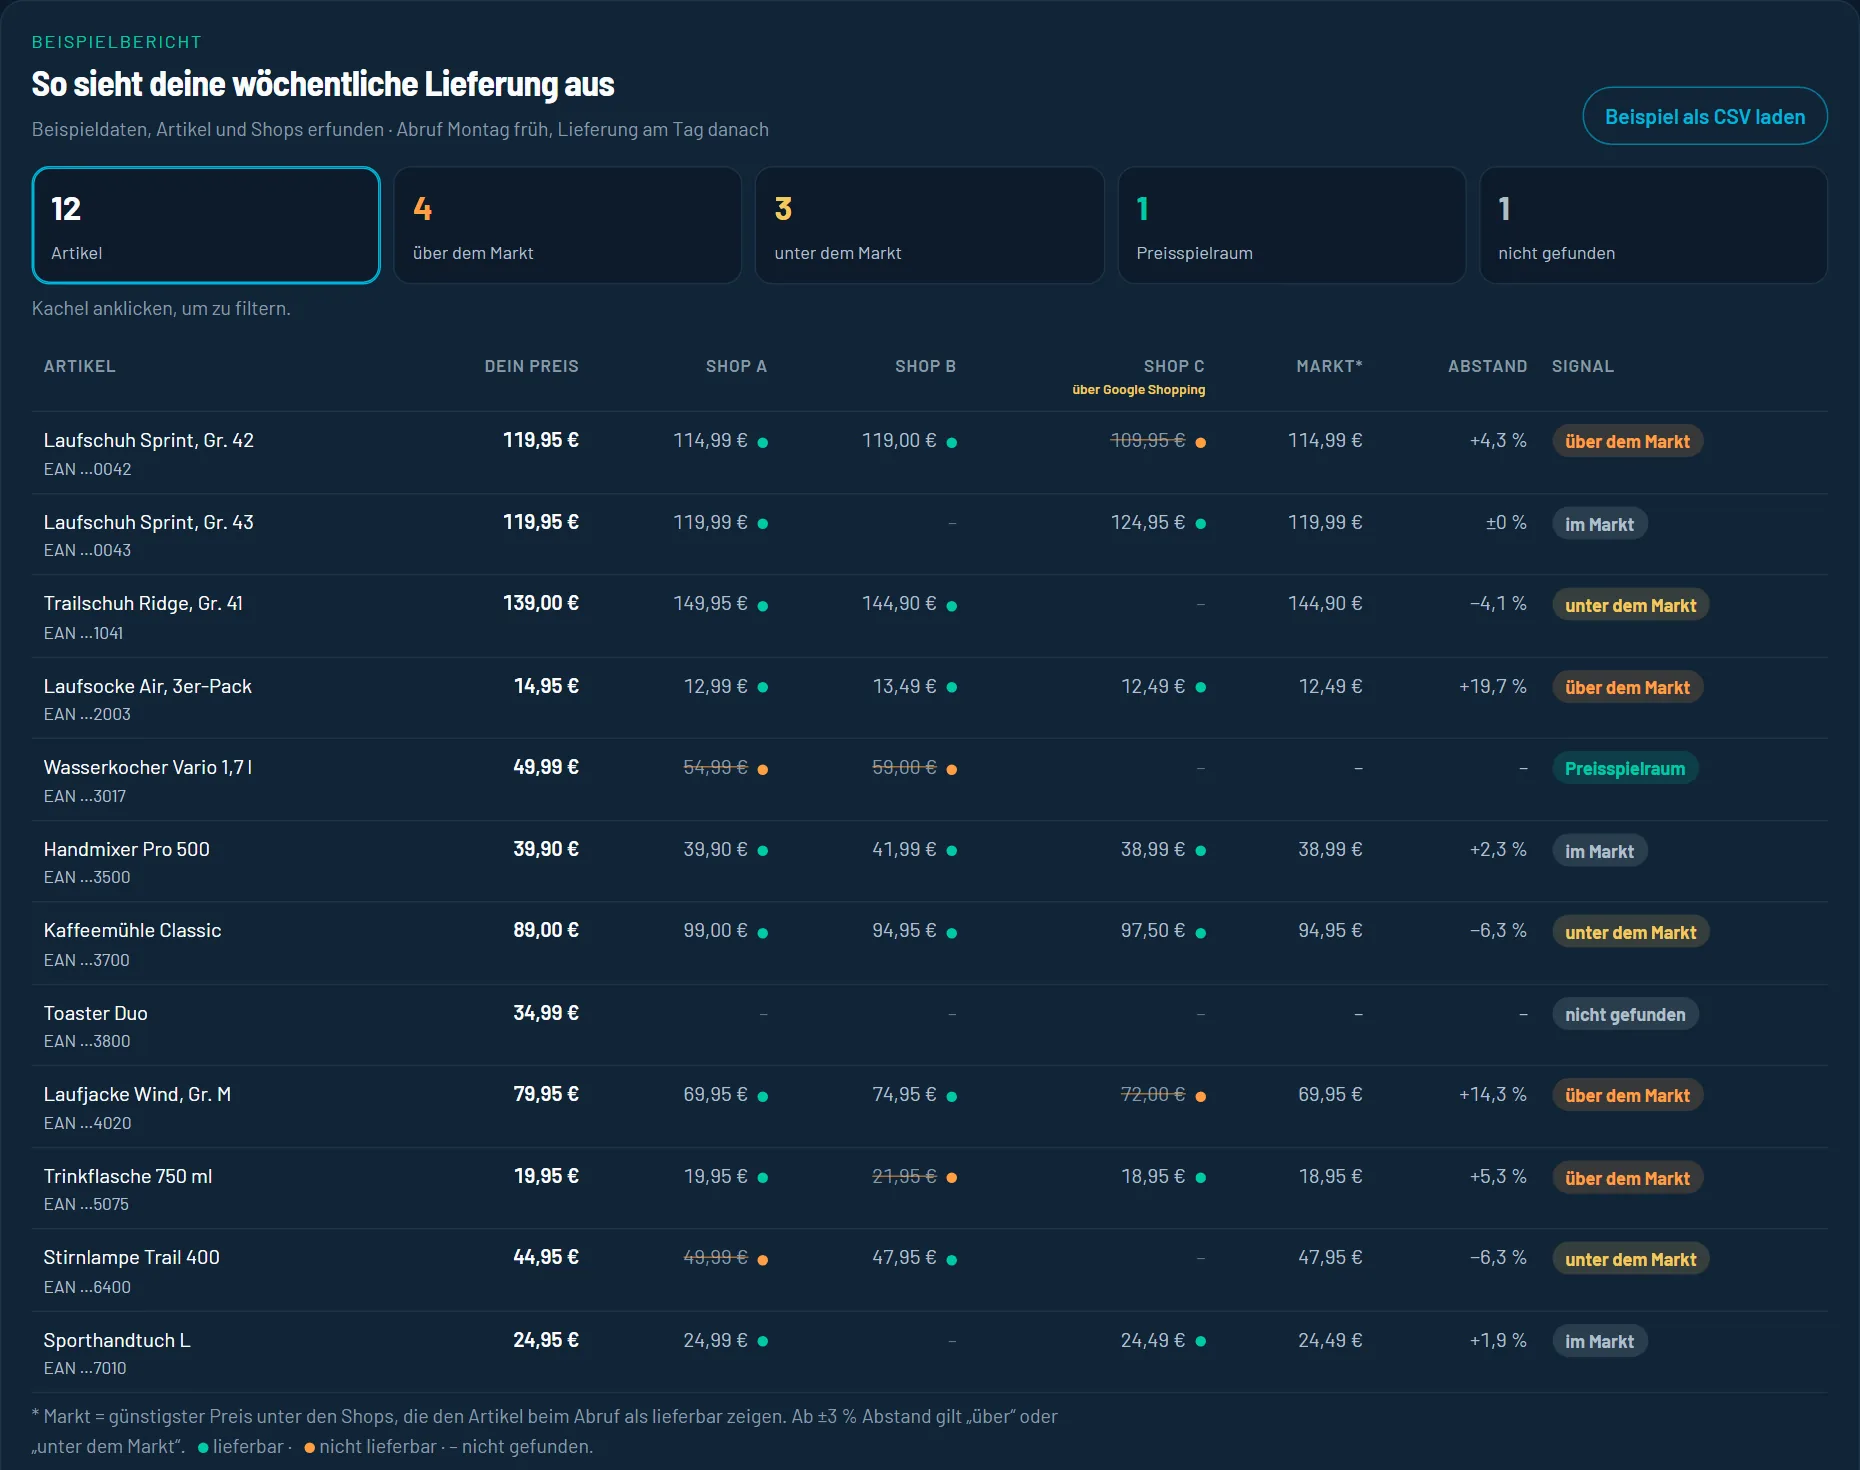Filter by the über dem Markt tile

click(x=568, y=225)
